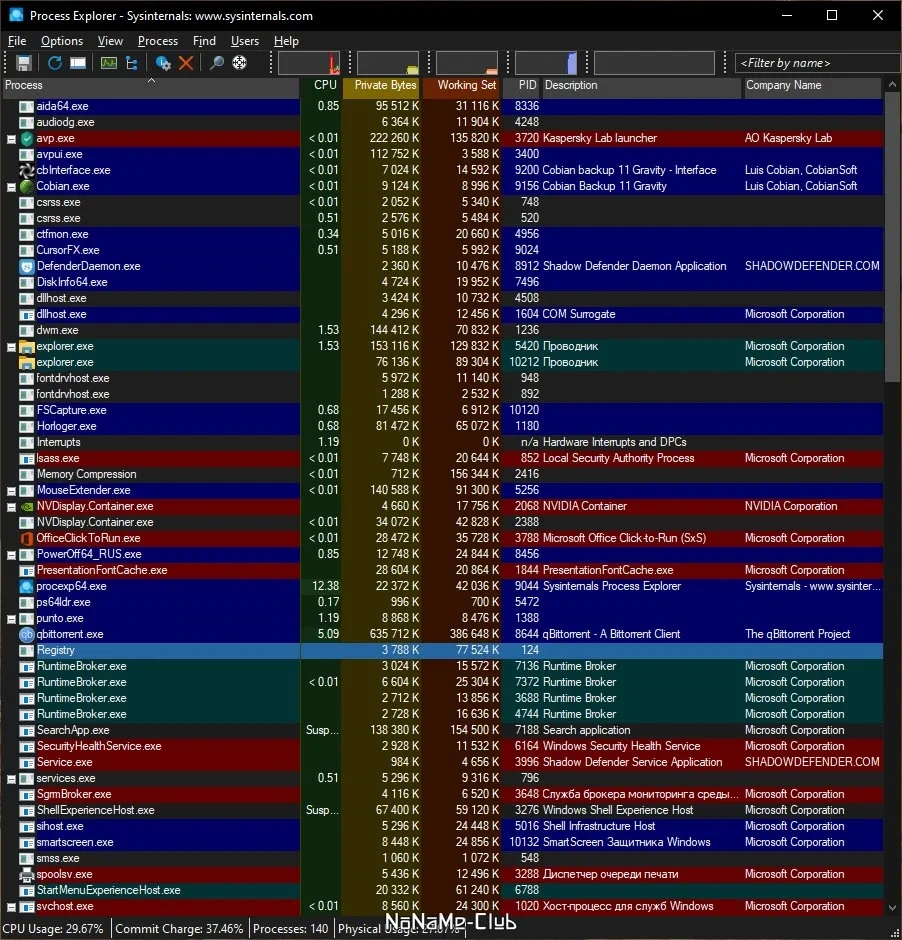The height and width of the screenshot is (940, 902).
Task: Collapse the PowerOff64_RUS.exe tree node
Action: [11, 555]
